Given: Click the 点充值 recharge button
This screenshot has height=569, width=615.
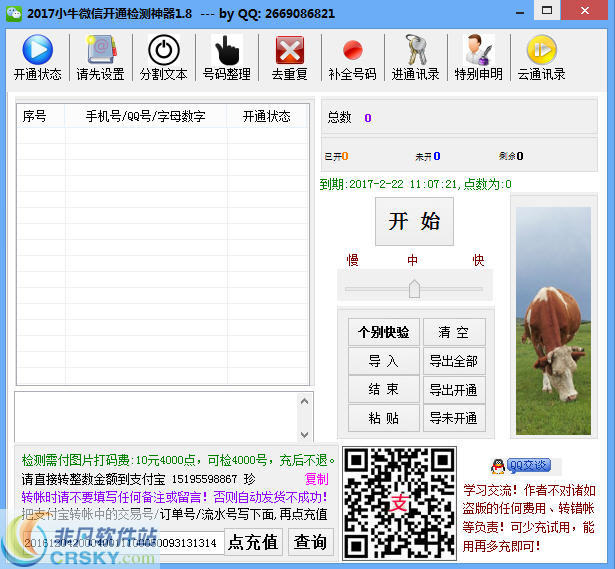Looking at the screenshot, I should tap(253, 542).
